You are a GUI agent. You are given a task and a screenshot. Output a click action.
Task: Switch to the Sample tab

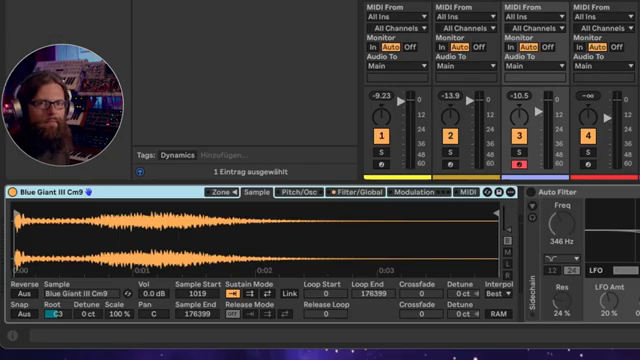pyautogui.click(x=257, y=192)
